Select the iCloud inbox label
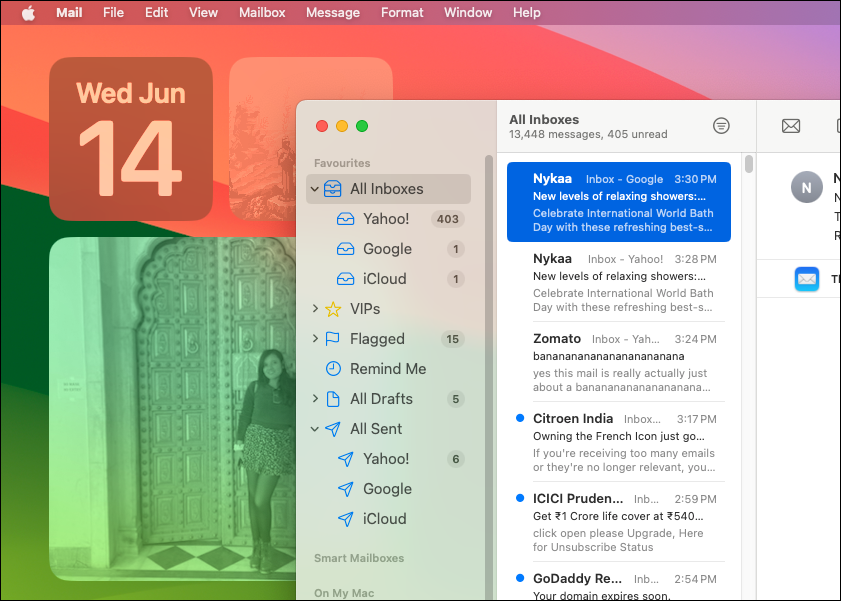841x601 pixels. tap(385, 279)
